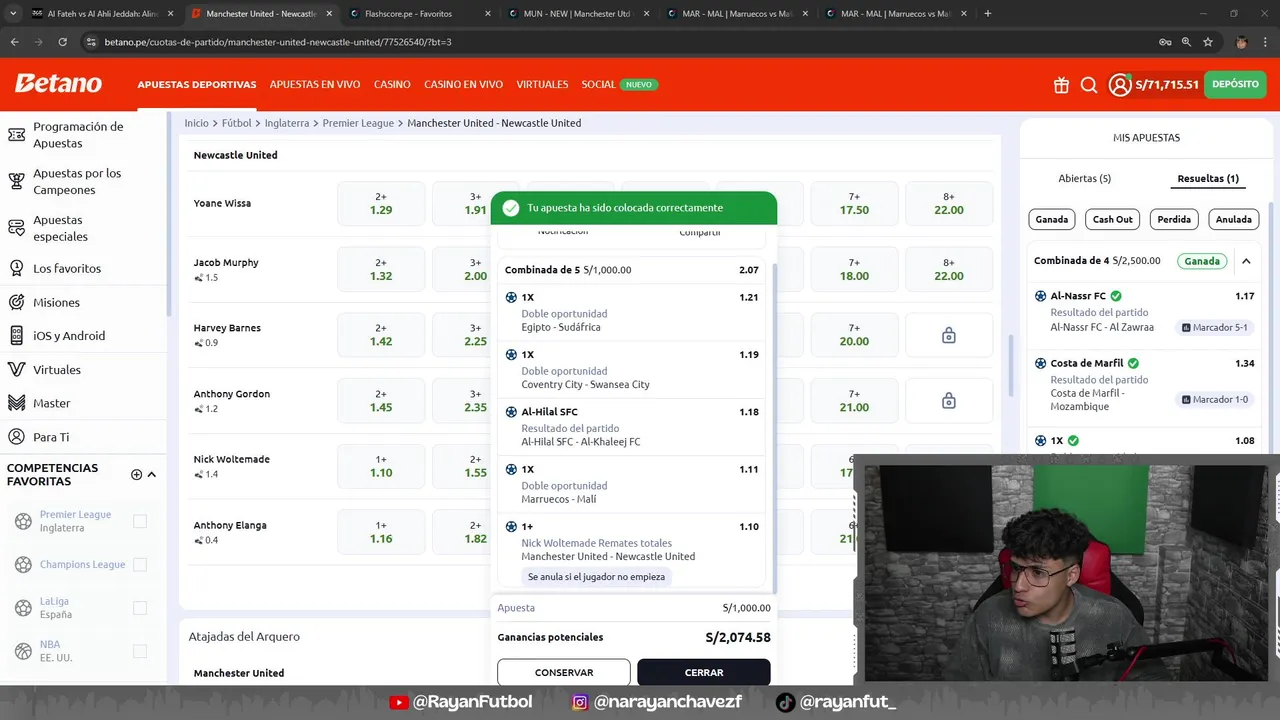Screen dimensions: 1280x720
Task: Open the gift box promotions icon
Action: click(x=1061, y=85)
